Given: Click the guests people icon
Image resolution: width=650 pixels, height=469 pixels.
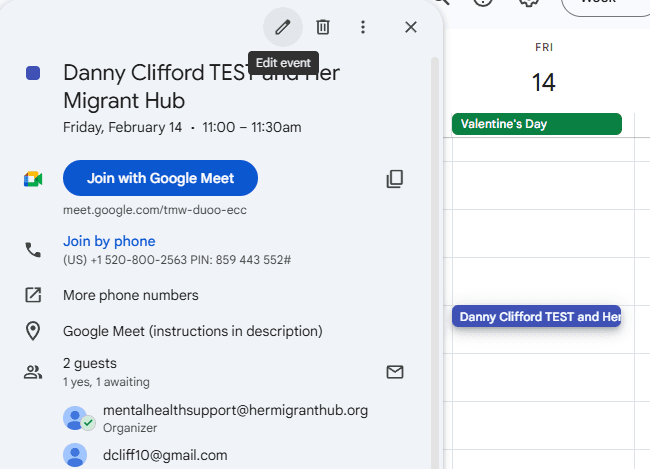Looking at the screenshot, I should (x=33, y=372).
